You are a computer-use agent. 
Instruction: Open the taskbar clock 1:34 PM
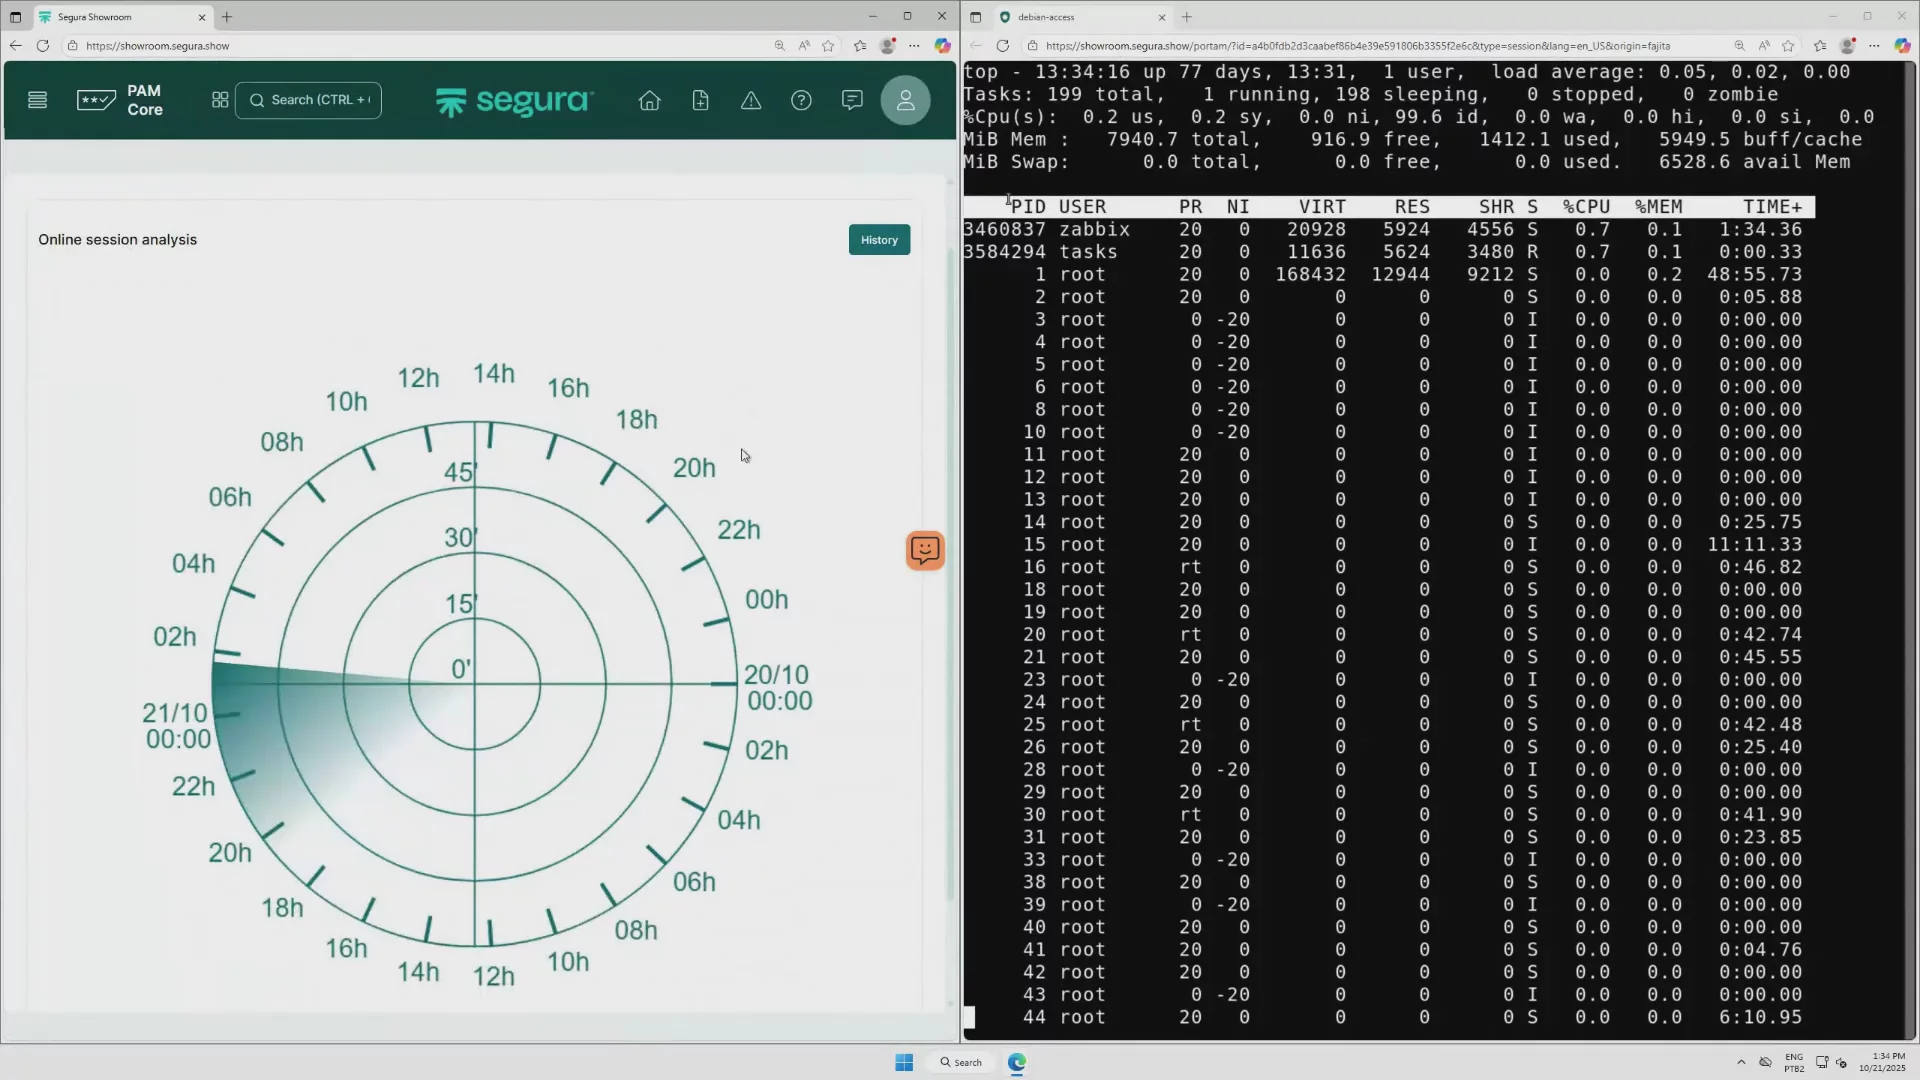click(1882, 1062)
